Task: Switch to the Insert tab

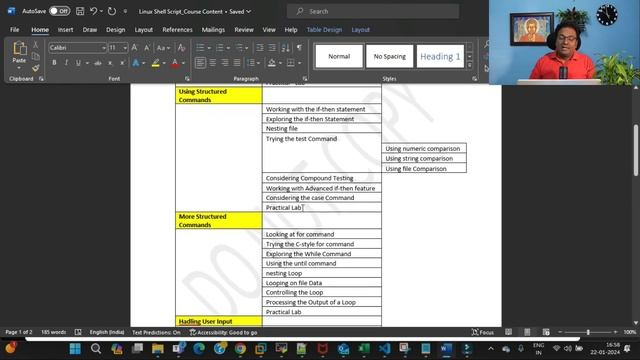Action: coord(65,30)
